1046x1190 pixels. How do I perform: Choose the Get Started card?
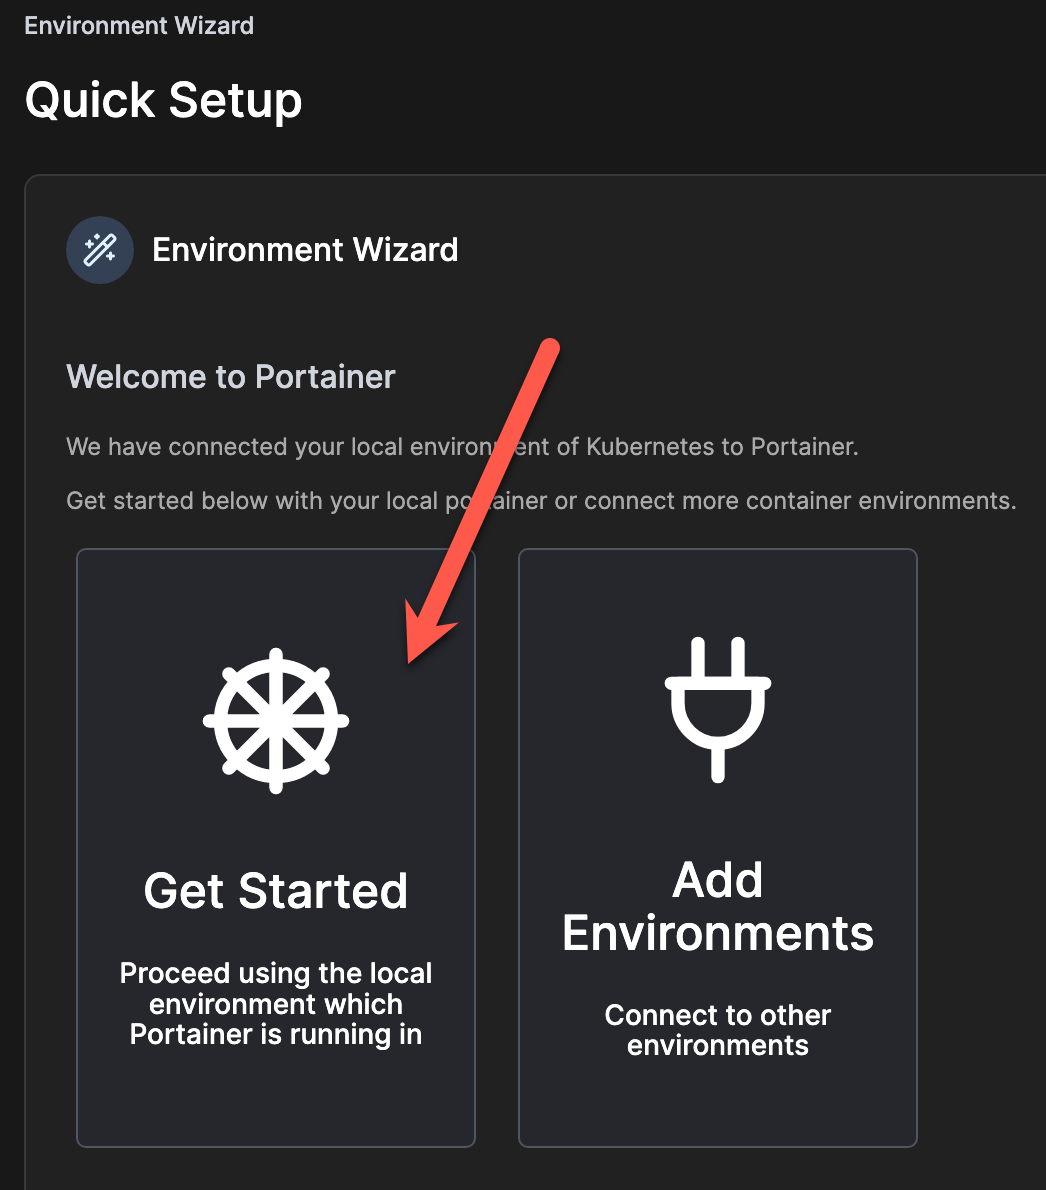click(x=276, y=845)
